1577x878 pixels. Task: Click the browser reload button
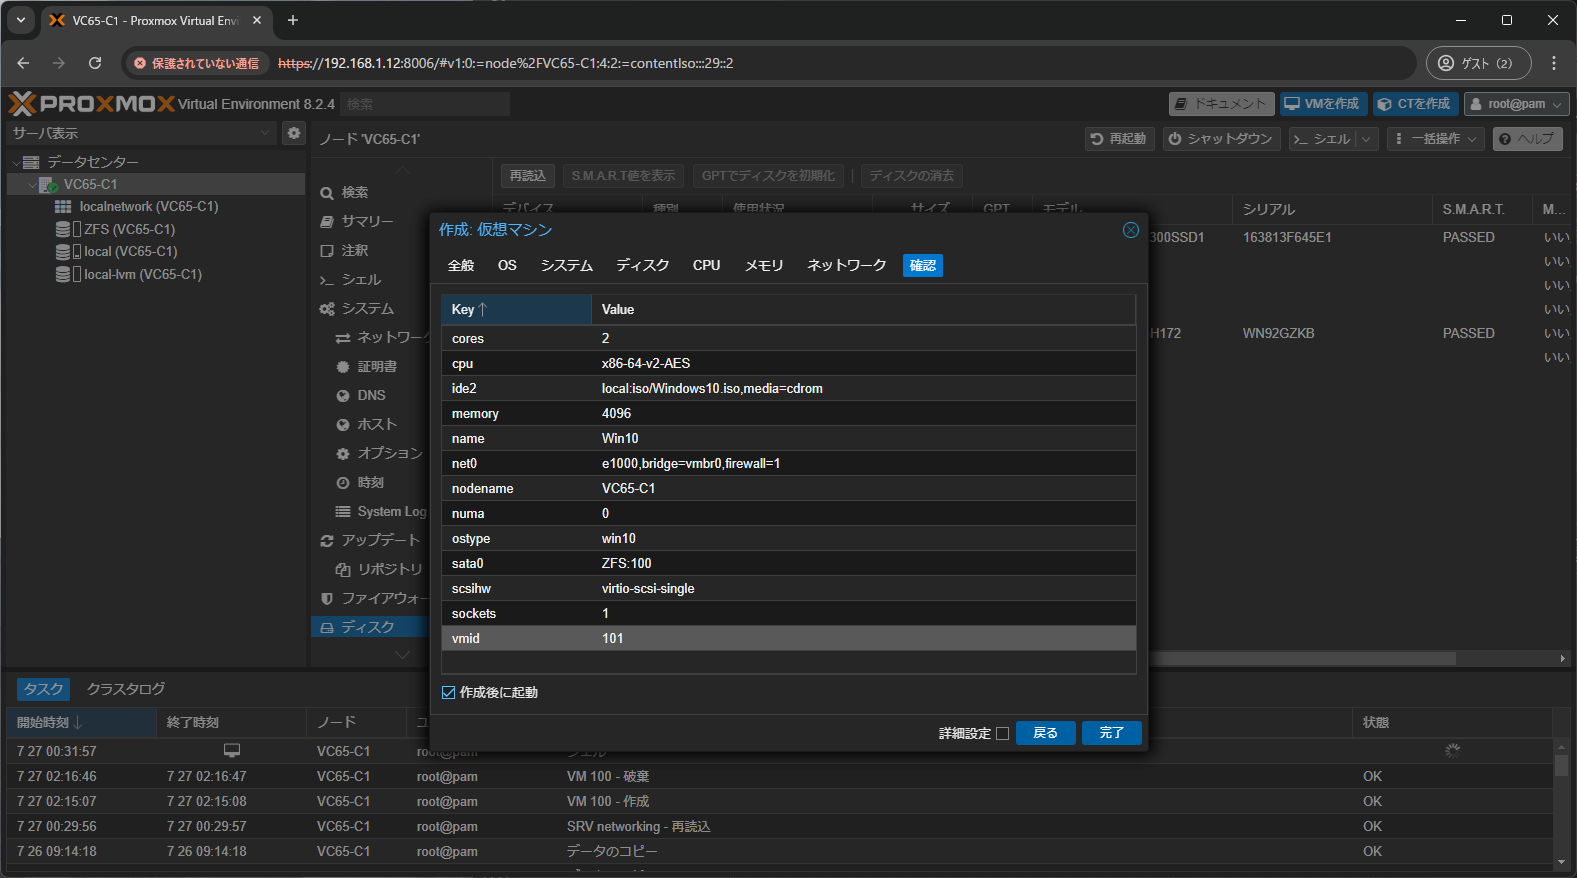click(x=95, y=63)
